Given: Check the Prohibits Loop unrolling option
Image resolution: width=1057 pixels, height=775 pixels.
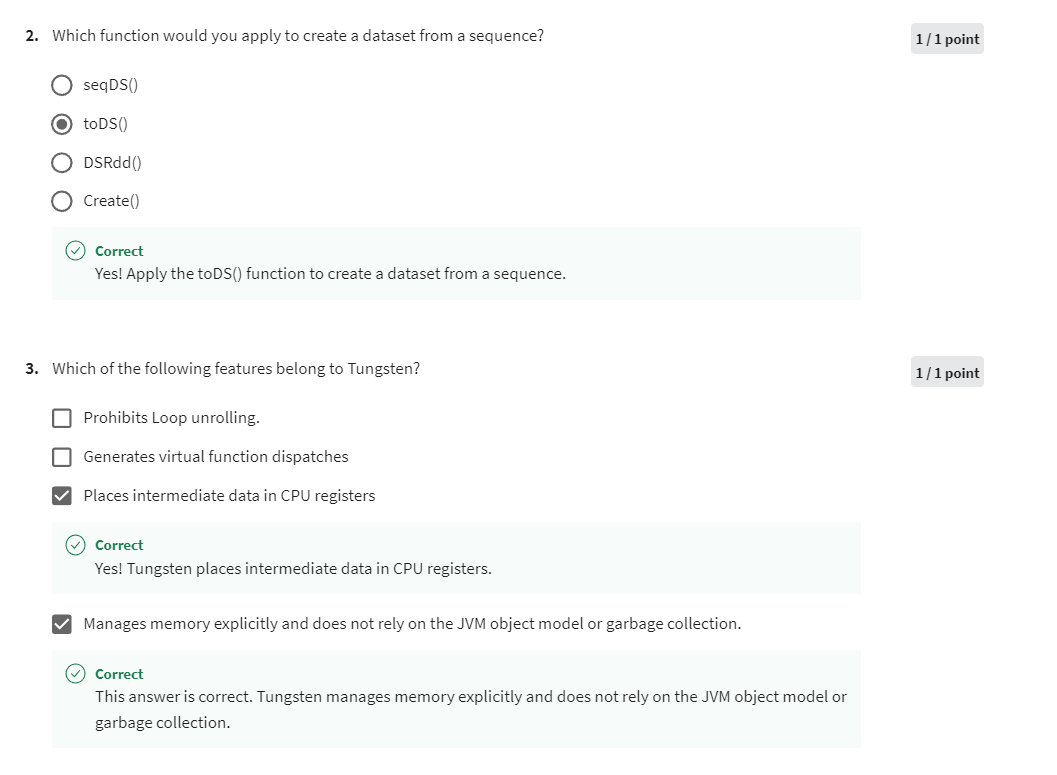Looking at the screenshot, I should (61, 417).
